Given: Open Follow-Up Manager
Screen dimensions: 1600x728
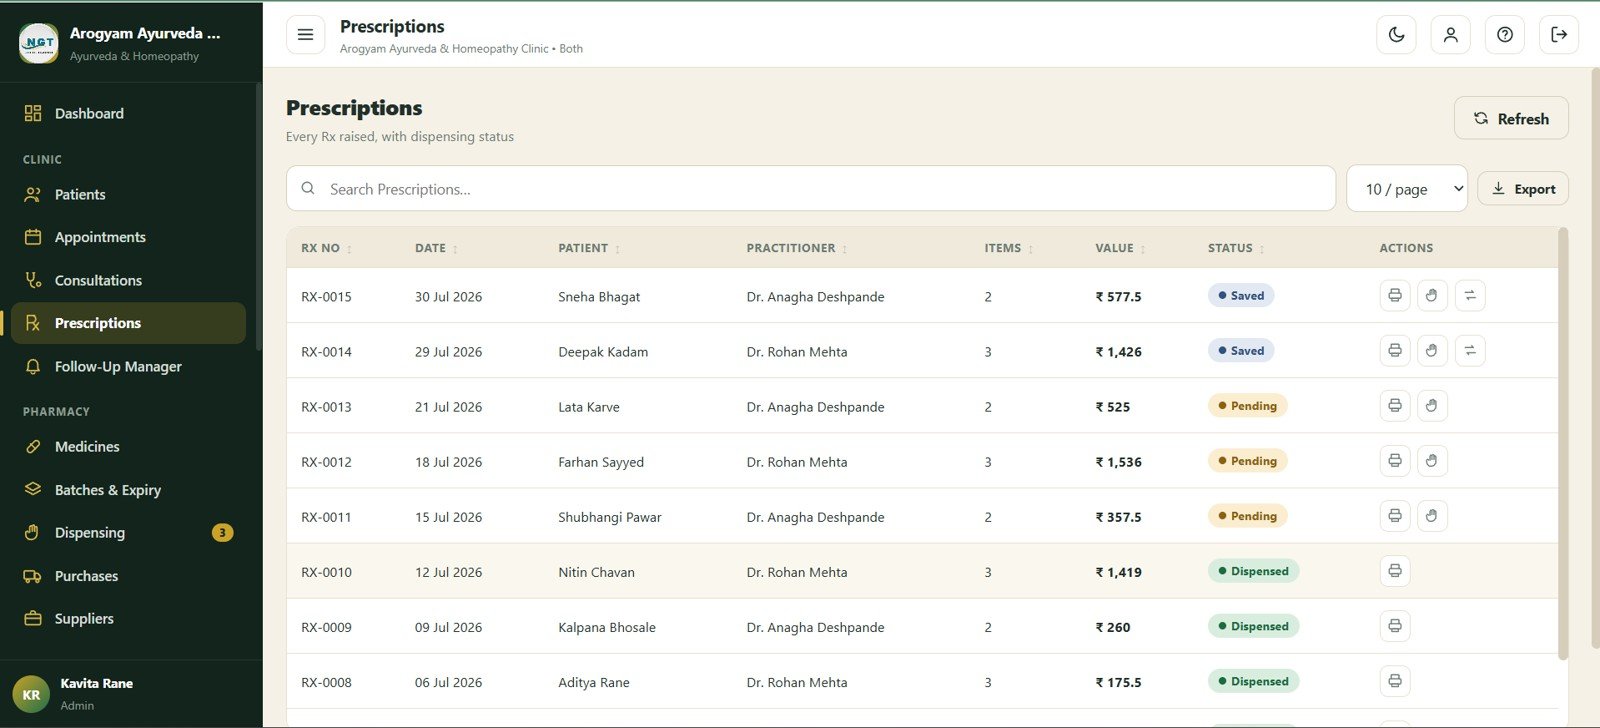Looking at the screenshot, I should pos(128,366).
